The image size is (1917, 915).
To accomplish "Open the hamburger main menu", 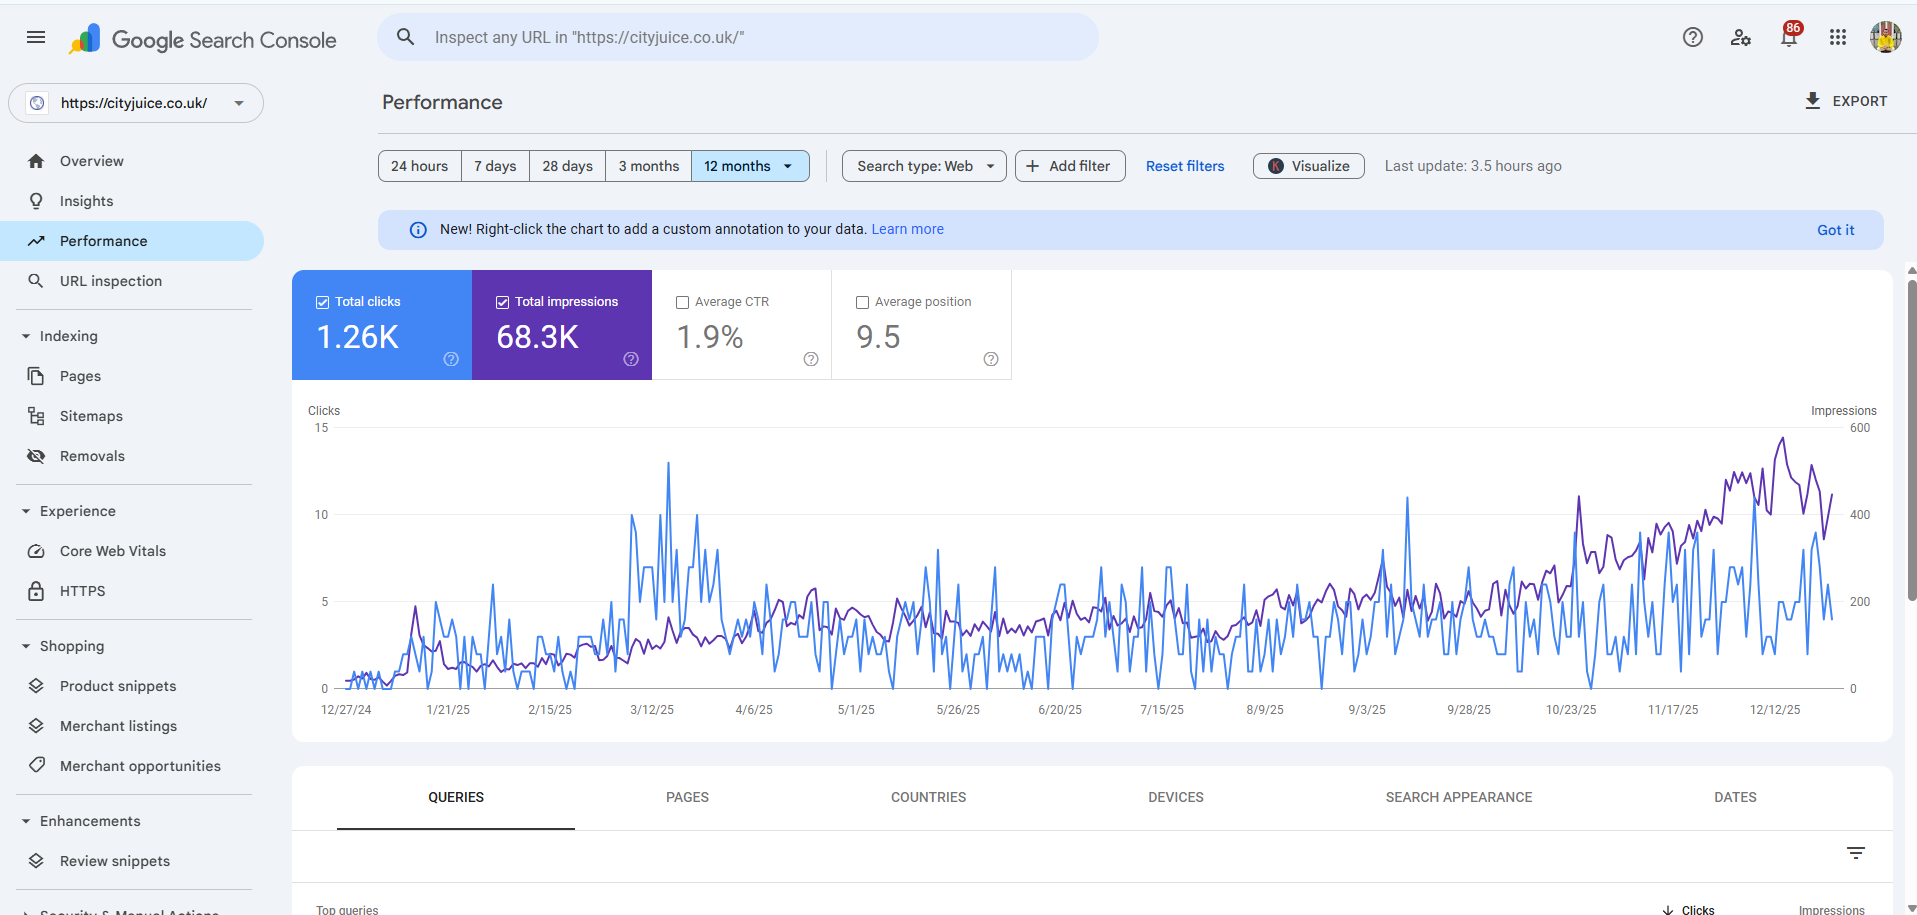I will click(x=36, y=38).
